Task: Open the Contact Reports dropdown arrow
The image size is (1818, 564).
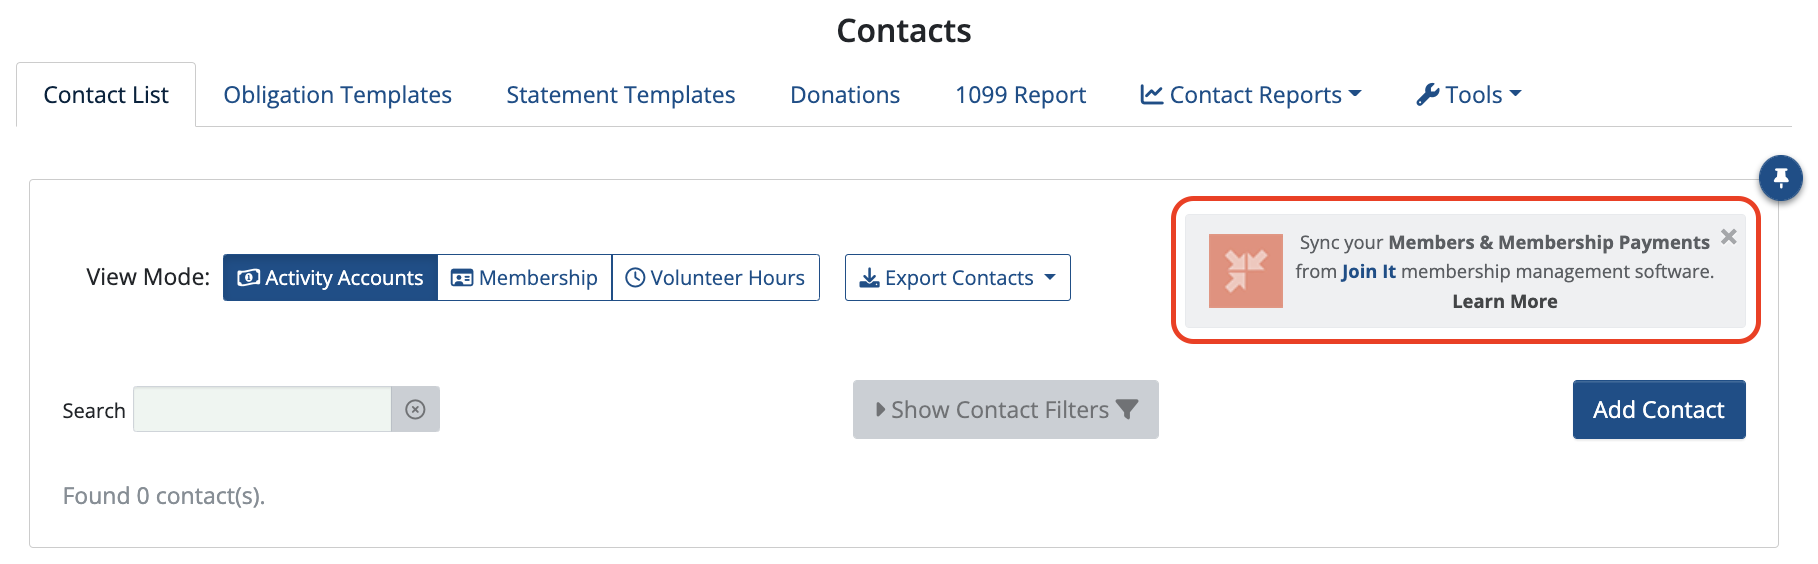Action: click(1355, 94)
